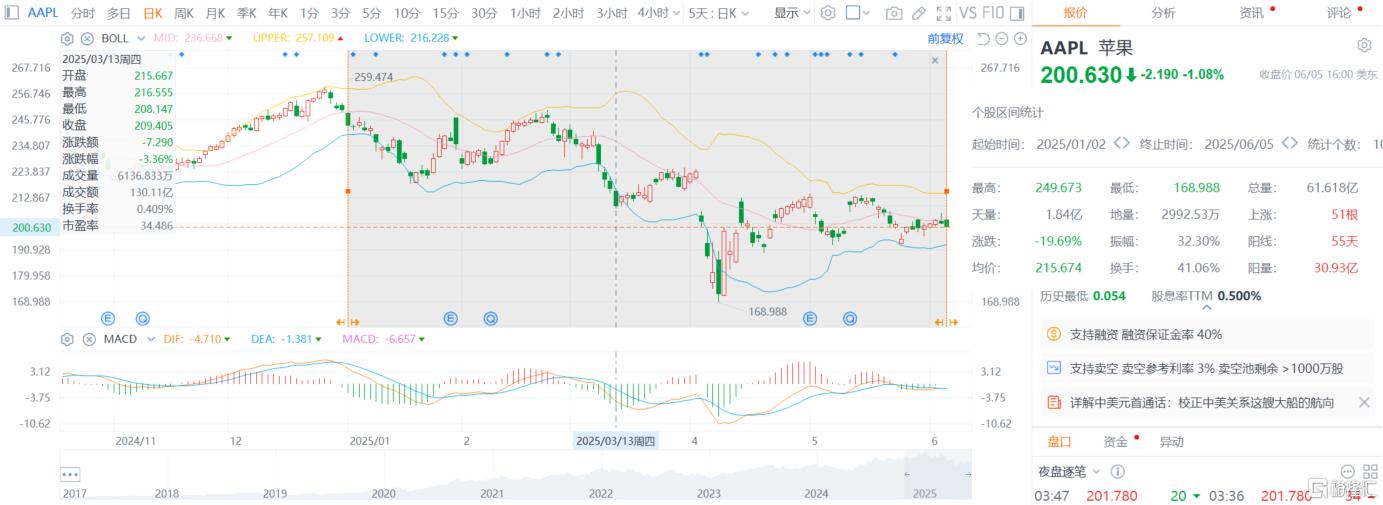1383x505 pixels.
Task: Open the 评论 comments tab
Action: (x=1338, y=13)
